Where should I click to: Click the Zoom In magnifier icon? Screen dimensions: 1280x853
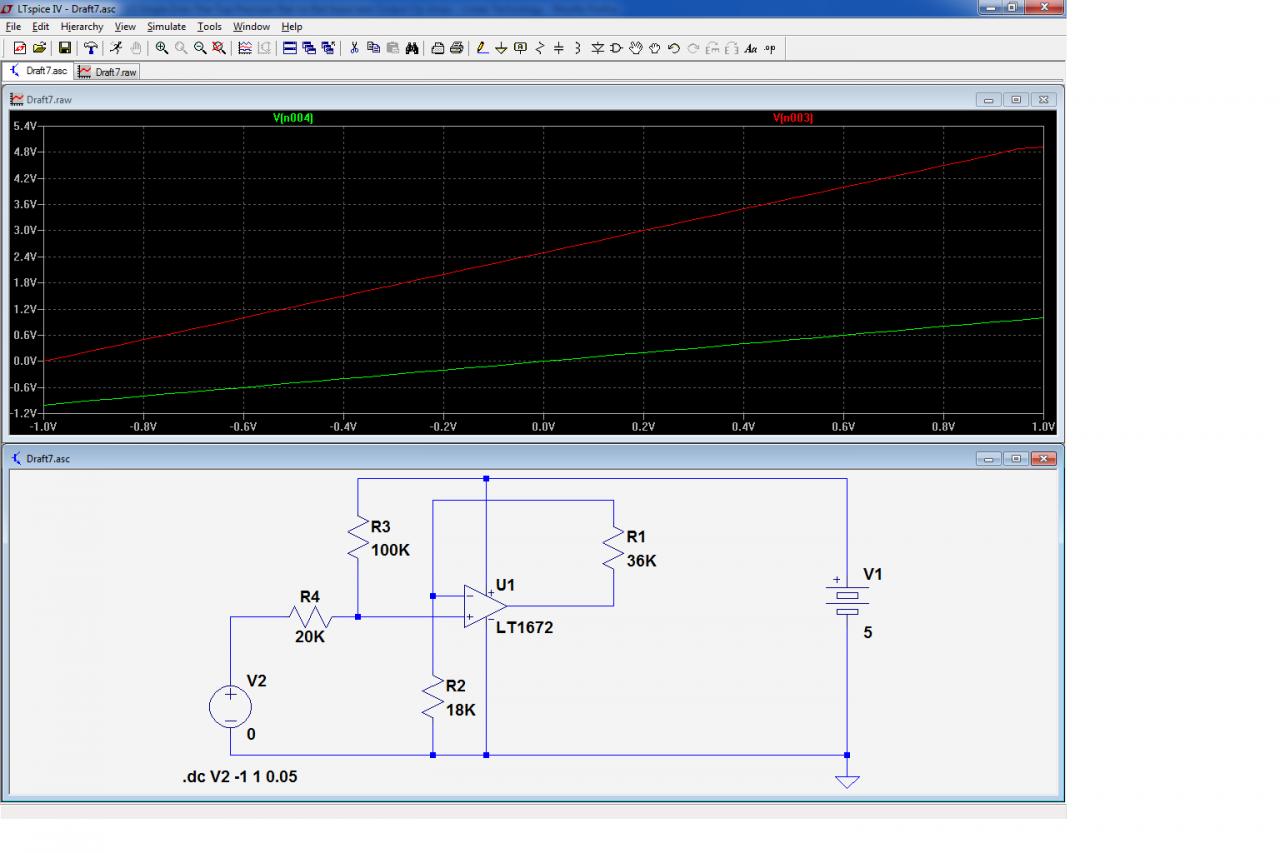click(x=162, y=48)
